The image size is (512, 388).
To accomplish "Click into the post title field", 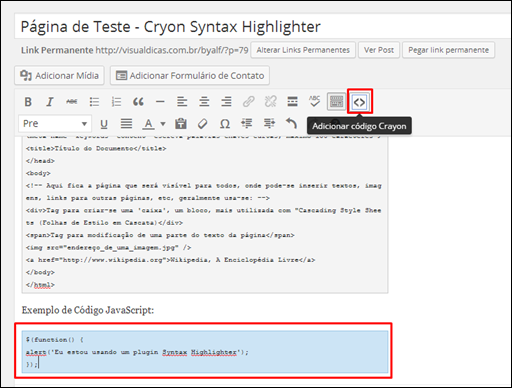I will [x=263, y=27].
